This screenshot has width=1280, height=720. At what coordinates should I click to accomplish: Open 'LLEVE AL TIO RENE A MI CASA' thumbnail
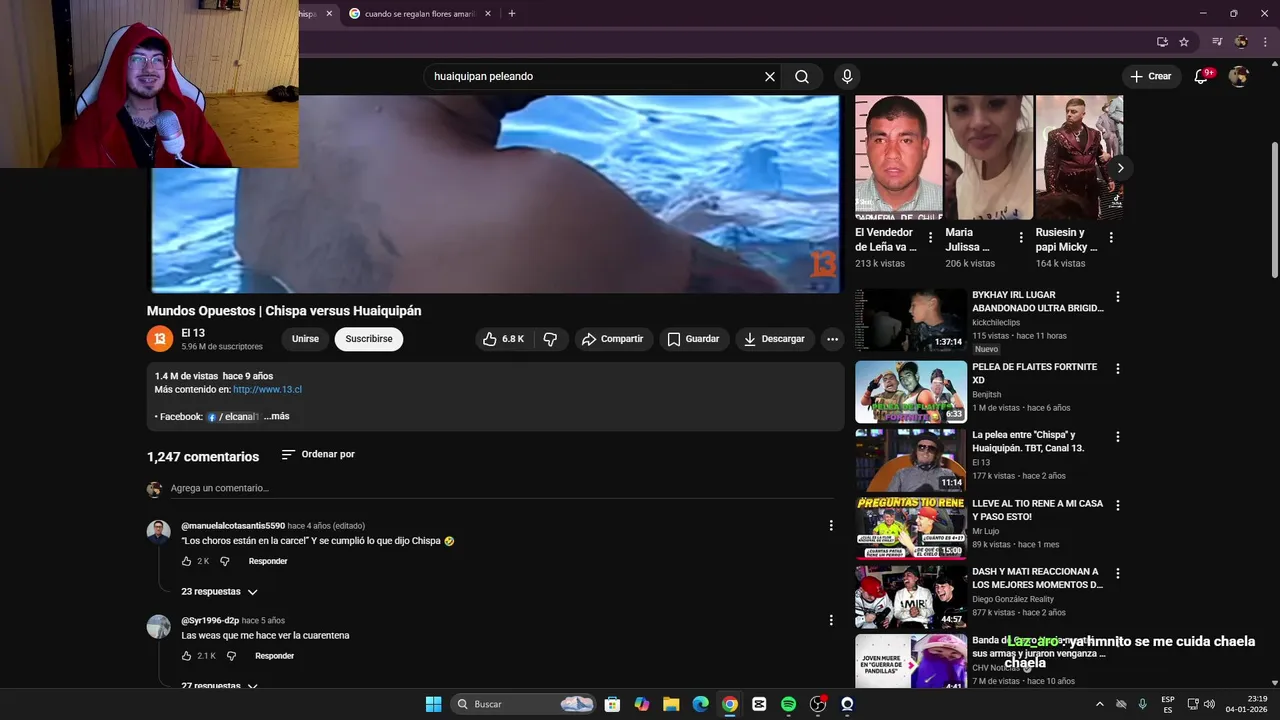pos(911,528)
